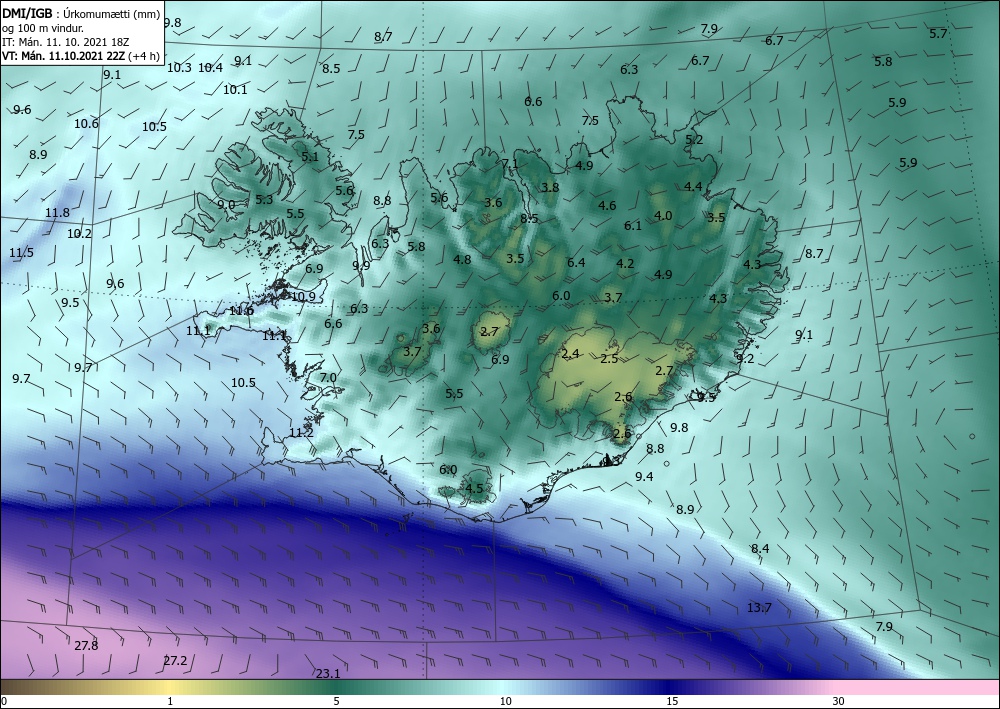Viewport: 1000px width, 709px height.
Task: Click the 6.1 value on the map
Action: (633, 226)
